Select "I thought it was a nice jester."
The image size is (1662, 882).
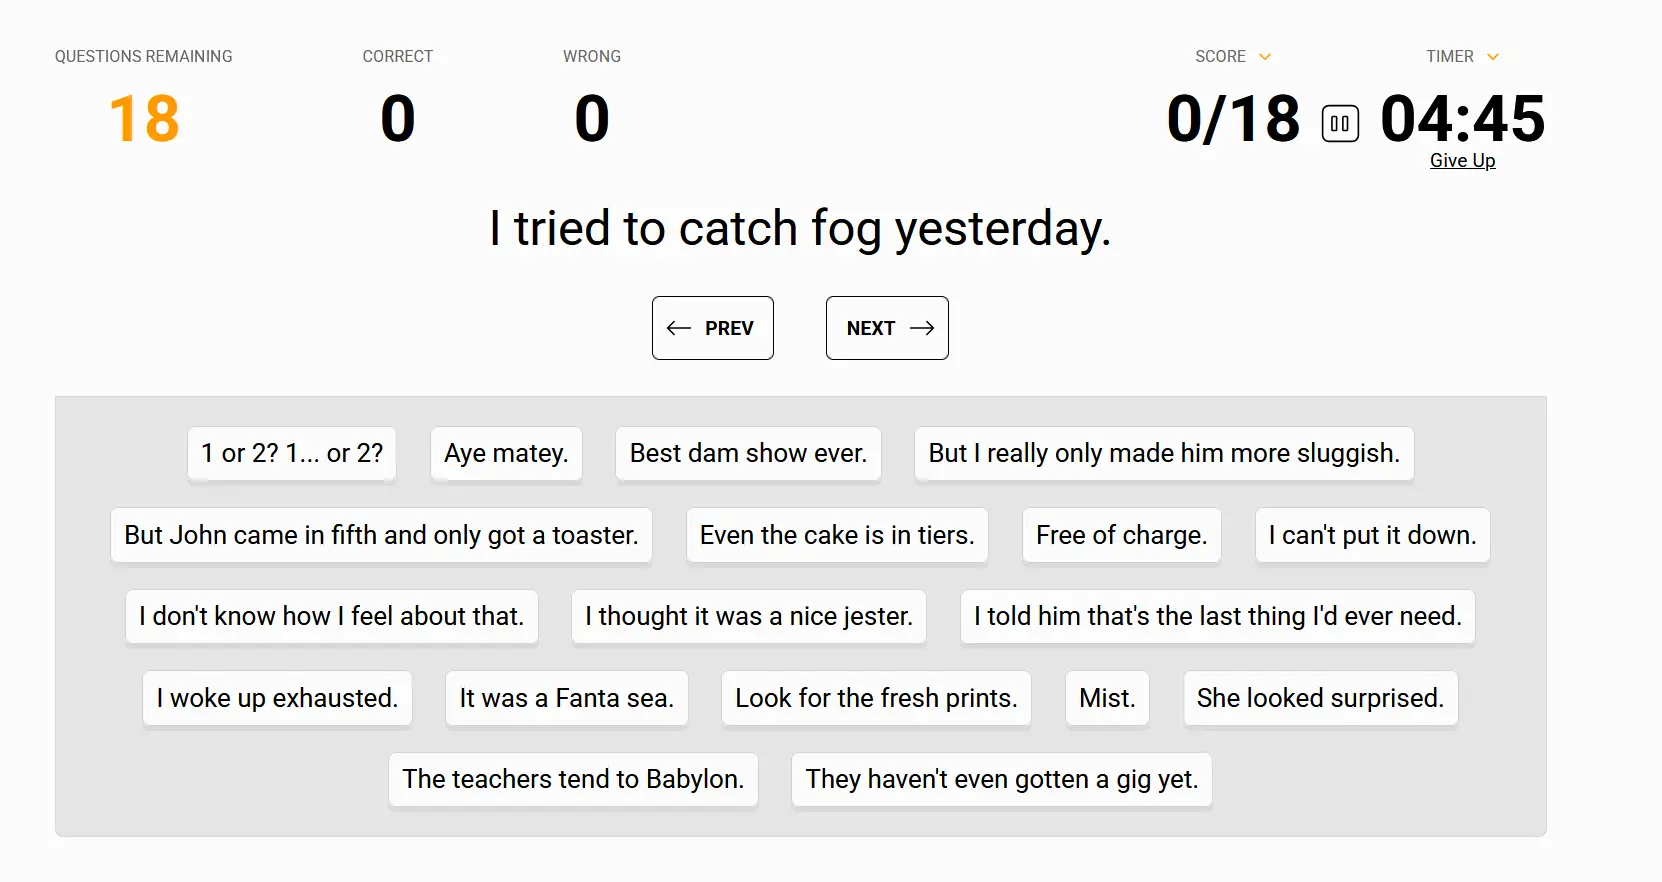749,617
